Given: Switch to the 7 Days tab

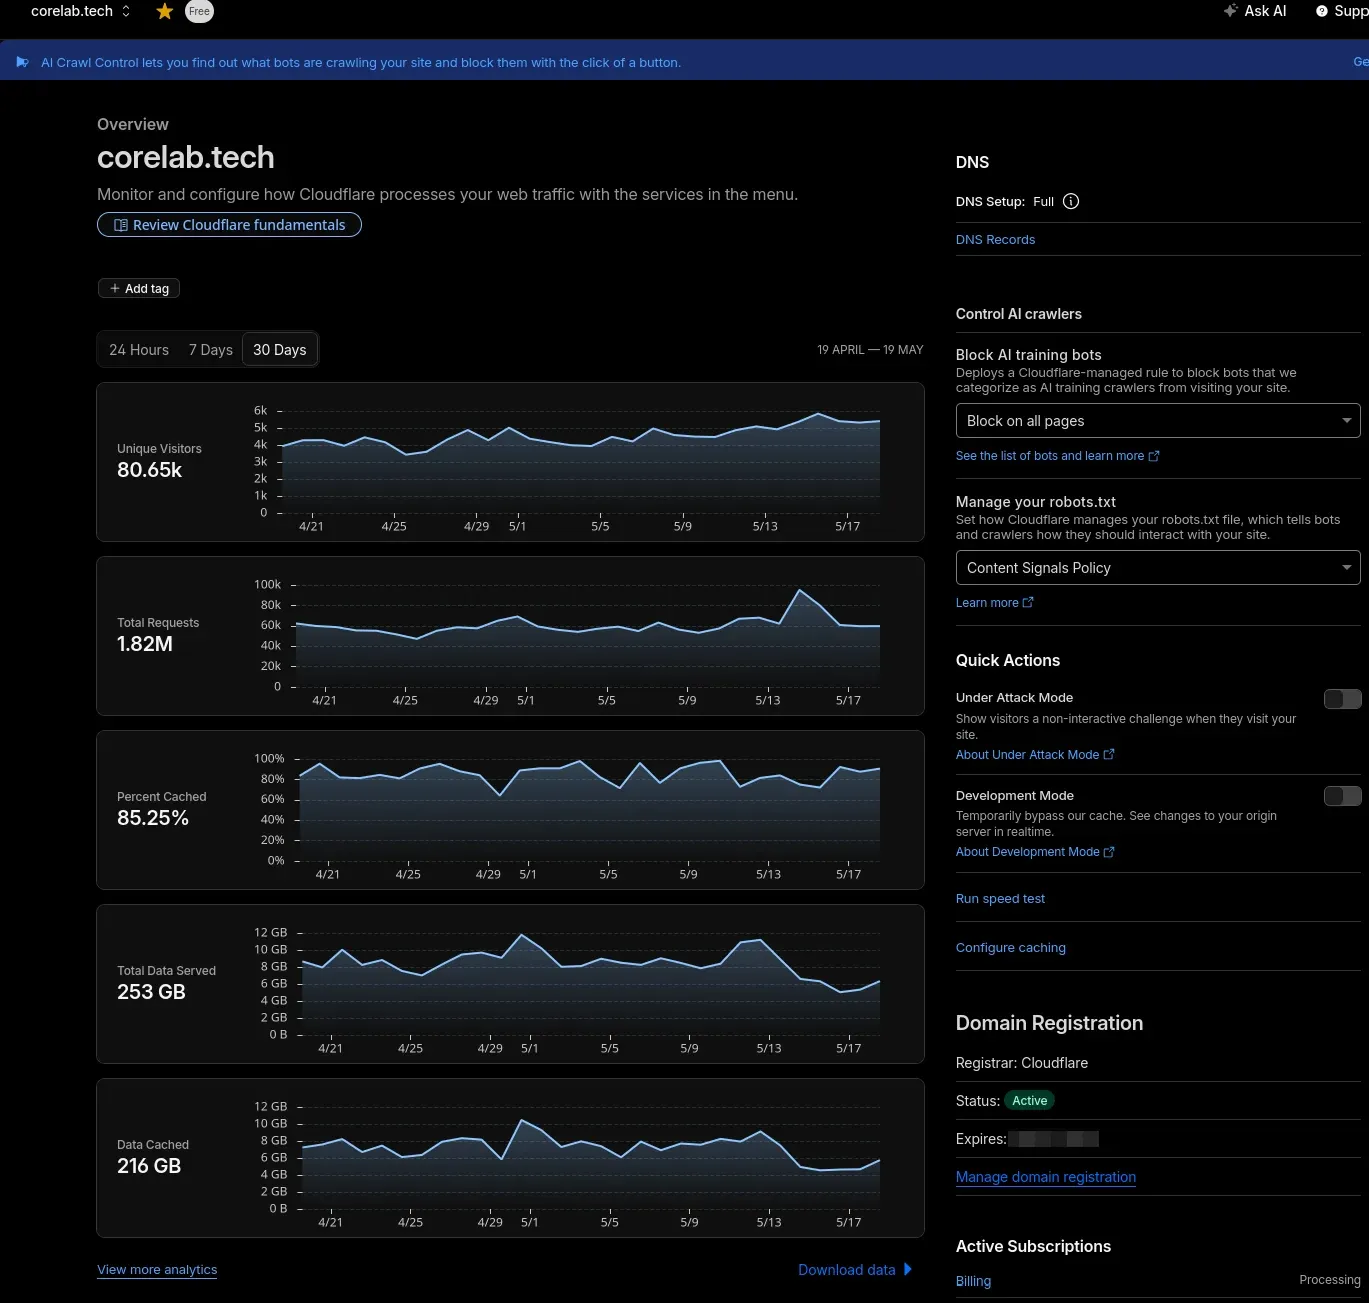Looking at the screenshot, I should 211,350.
